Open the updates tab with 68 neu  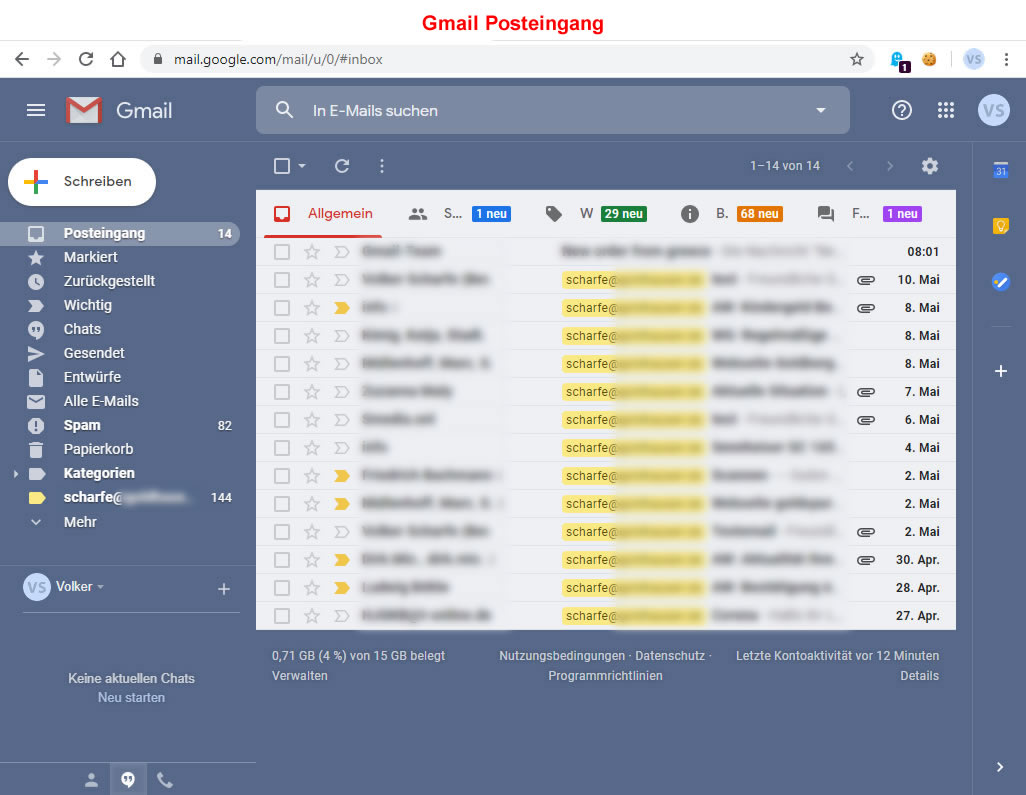click(x=732, y=213)
